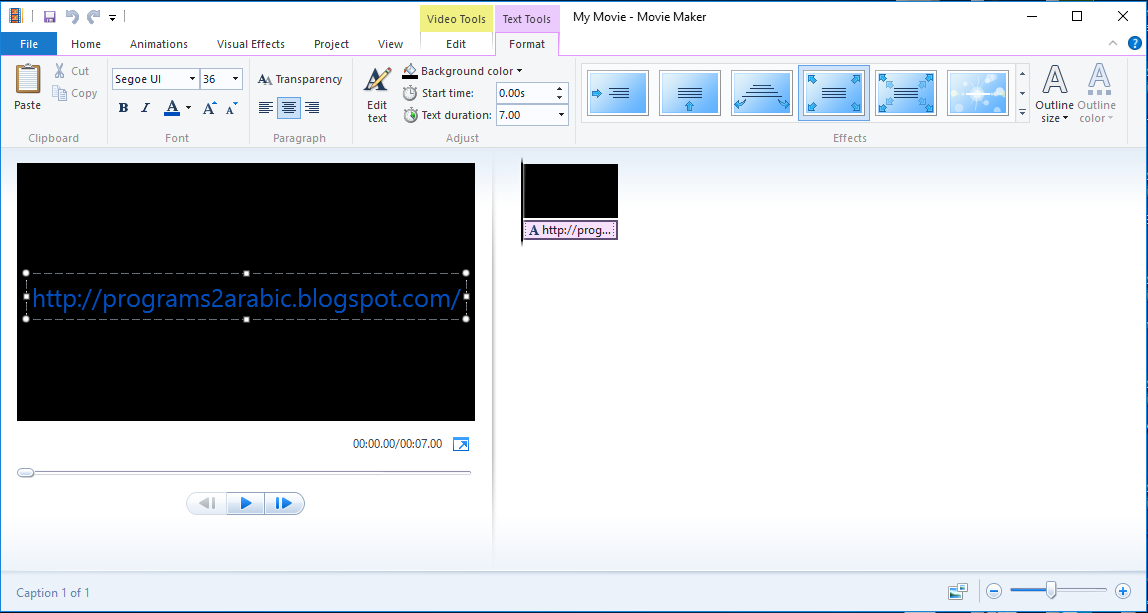Apply the zoom-in with eight arrows text effect
The height and width of the screenshot is (613, 1148).
pyautogui.click(x=906, y=93)
